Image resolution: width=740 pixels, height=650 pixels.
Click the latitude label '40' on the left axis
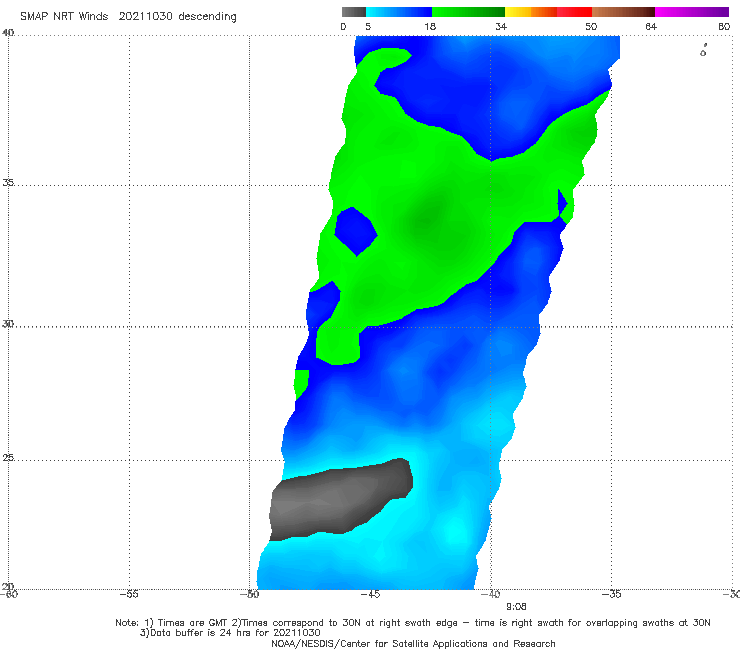click(x=8, y=33)
